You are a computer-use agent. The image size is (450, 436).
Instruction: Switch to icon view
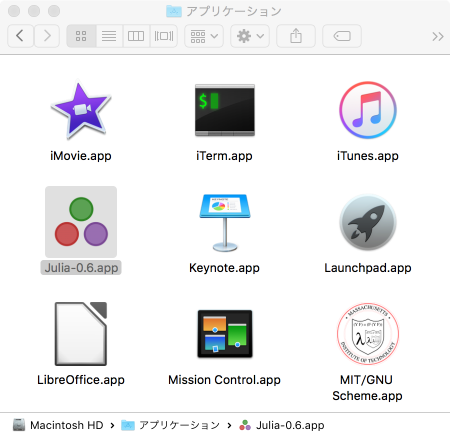pyautogui.click(x=81, y=36)
